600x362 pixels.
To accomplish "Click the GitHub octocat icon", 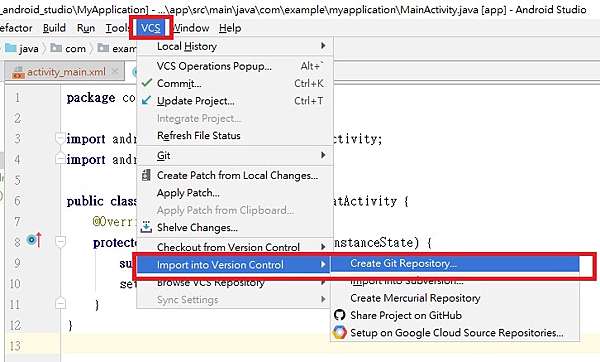I will [339, 315].
